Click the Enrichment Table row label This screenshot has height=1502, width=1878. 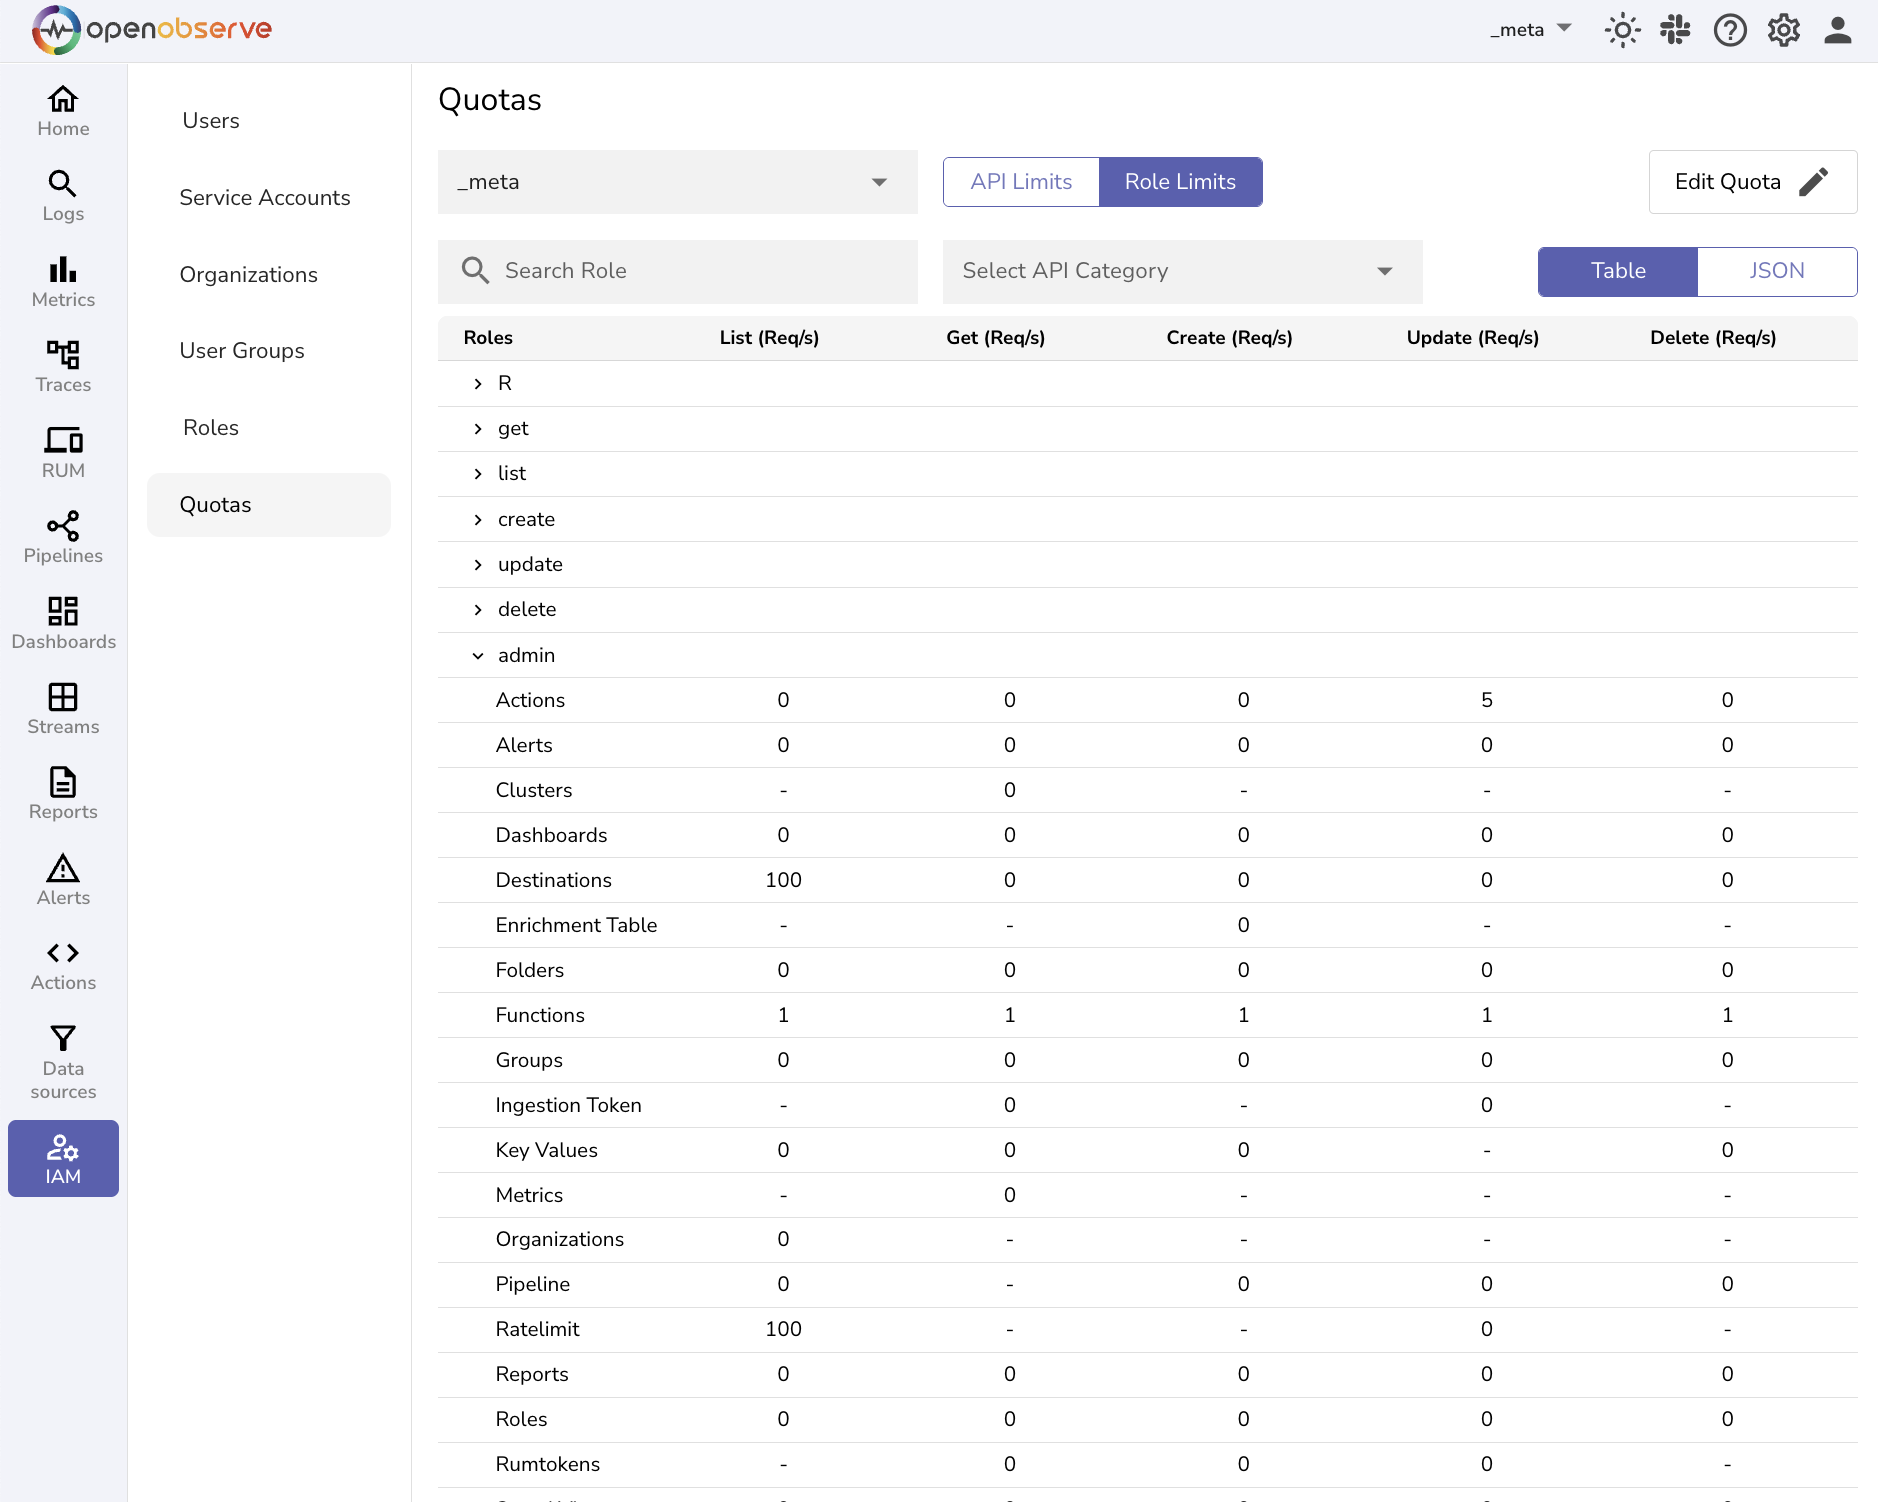pyautogui.click(x=576, y=925)
